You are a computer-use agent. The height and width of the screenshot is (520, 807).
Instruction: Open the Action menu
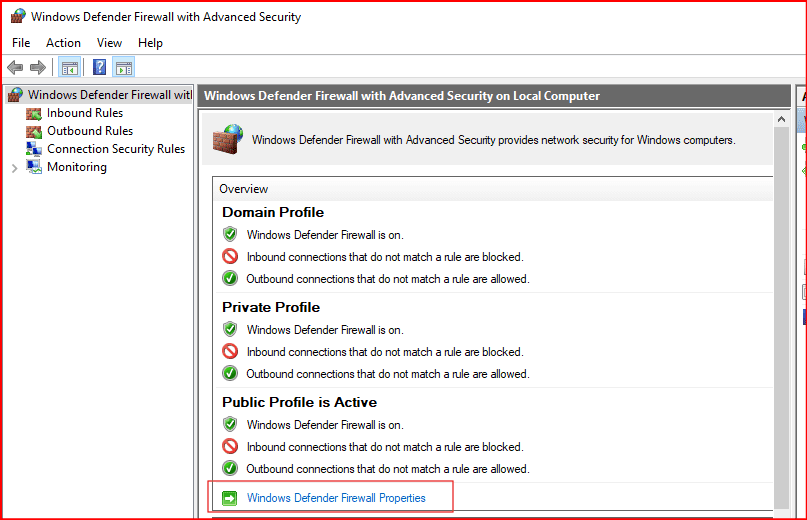63,43
